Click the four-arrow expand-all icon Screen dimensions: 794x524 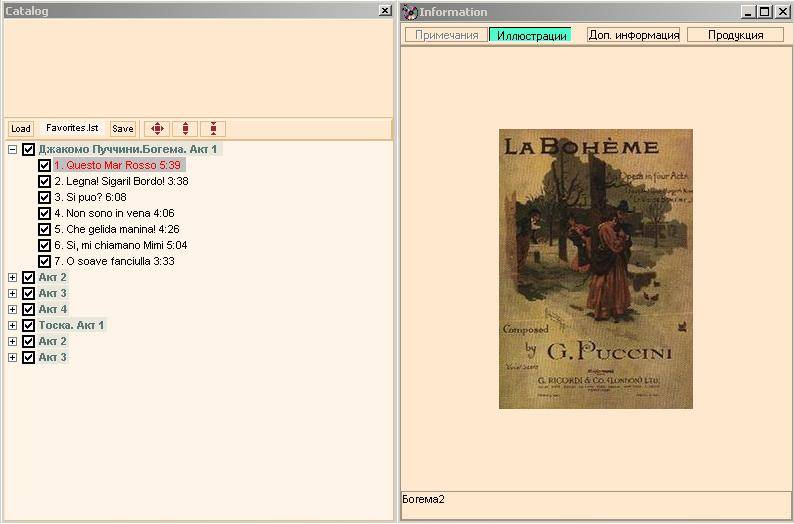pos(157,129)
